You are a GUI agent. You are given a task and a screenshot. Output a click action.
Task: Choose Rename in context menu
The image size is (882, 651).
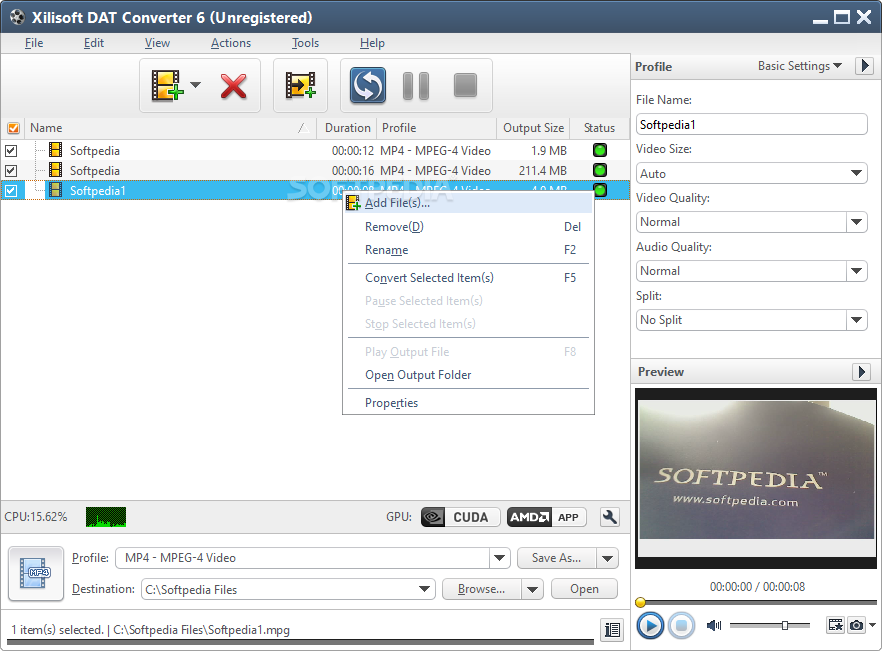click(x=469, y=250)
